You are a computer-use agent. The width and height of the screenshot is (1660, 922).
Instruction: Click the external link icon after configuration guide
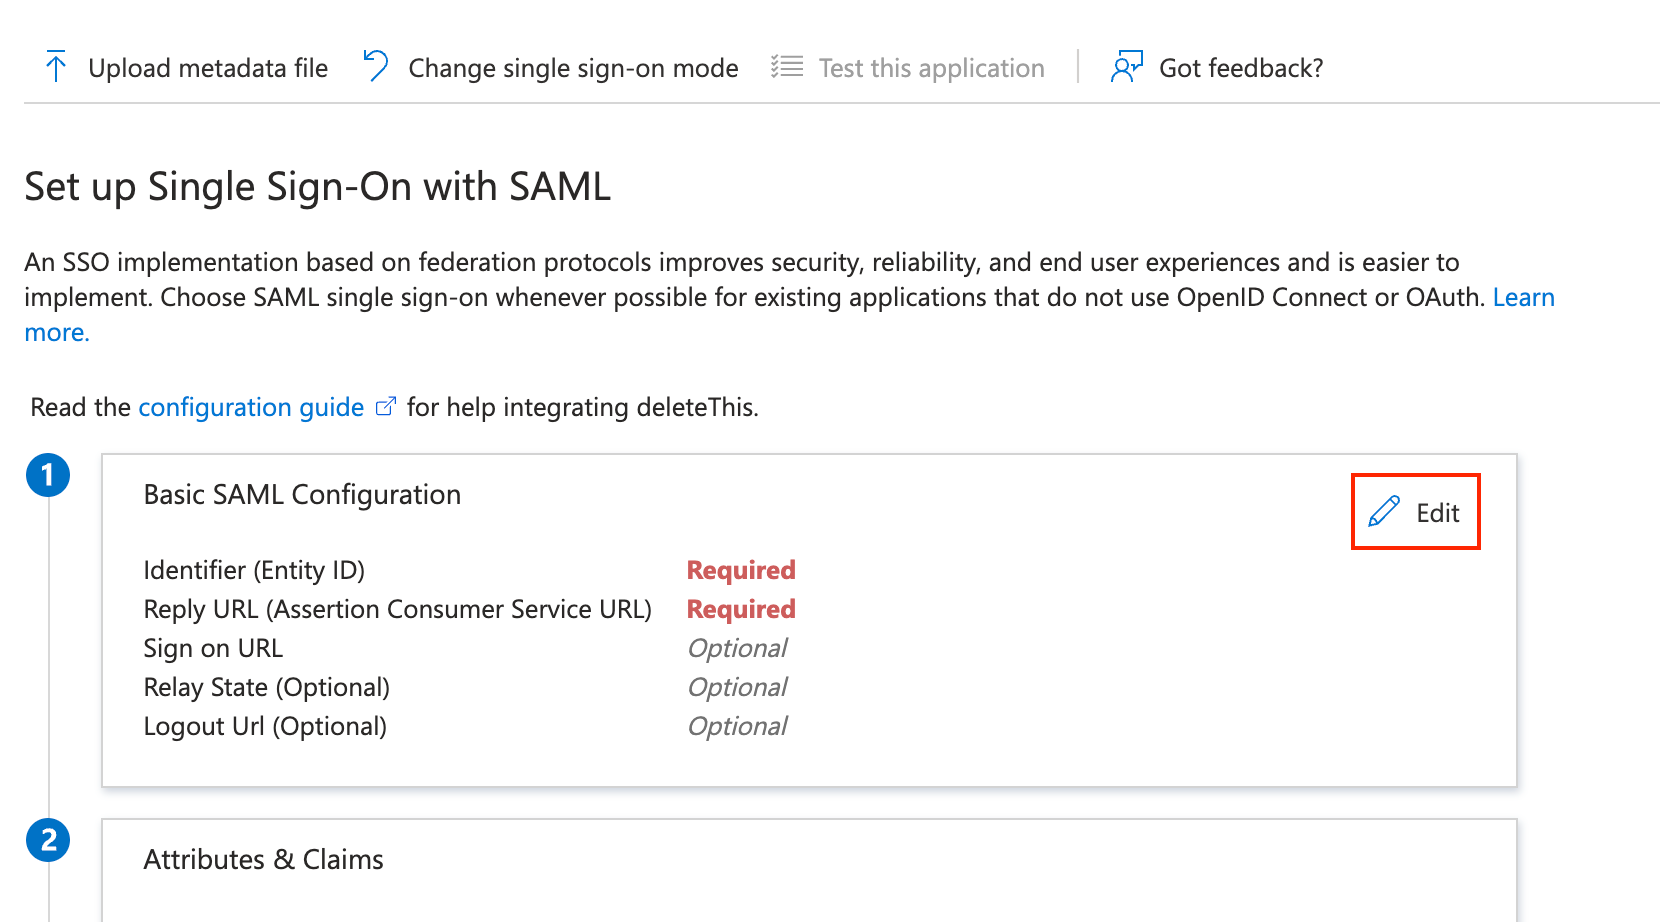(385, 407)
